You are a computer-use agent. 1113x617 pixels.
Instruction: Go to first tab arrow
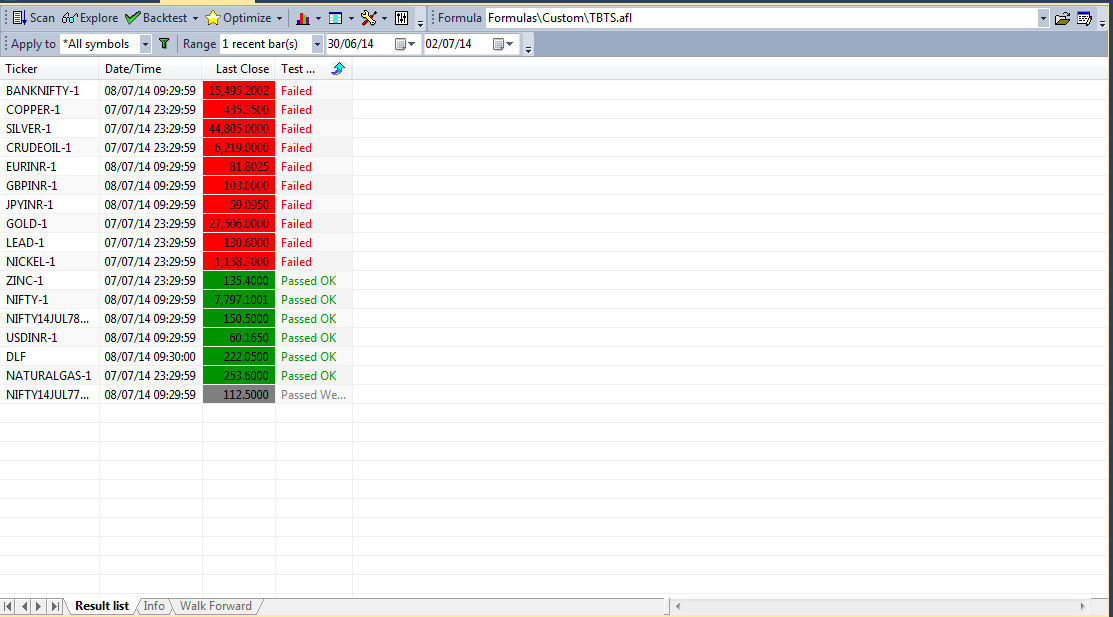8,606
